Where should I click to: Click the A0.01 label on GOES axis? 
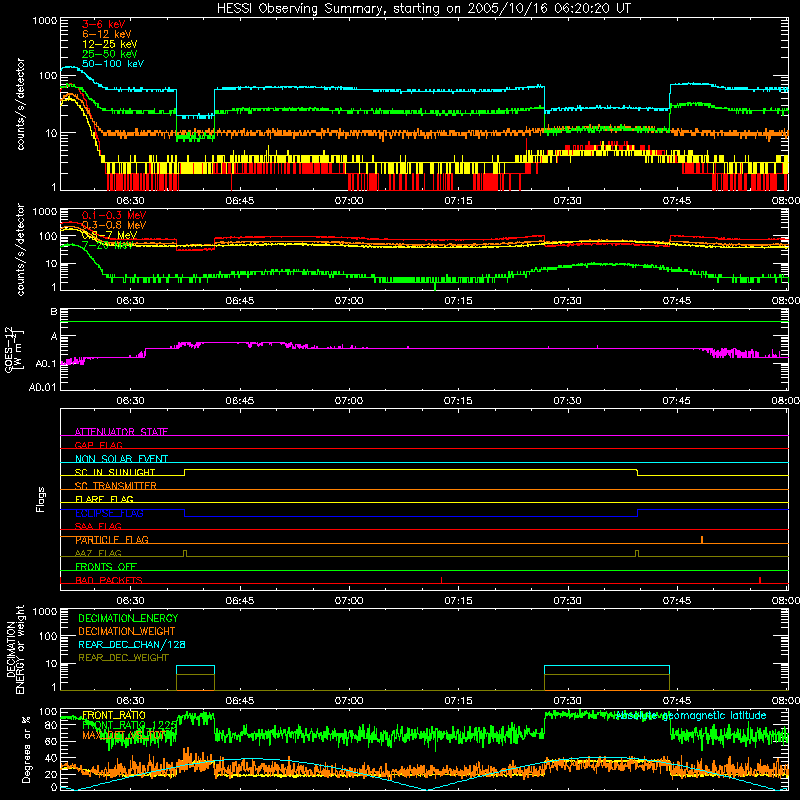click(42, 388)
